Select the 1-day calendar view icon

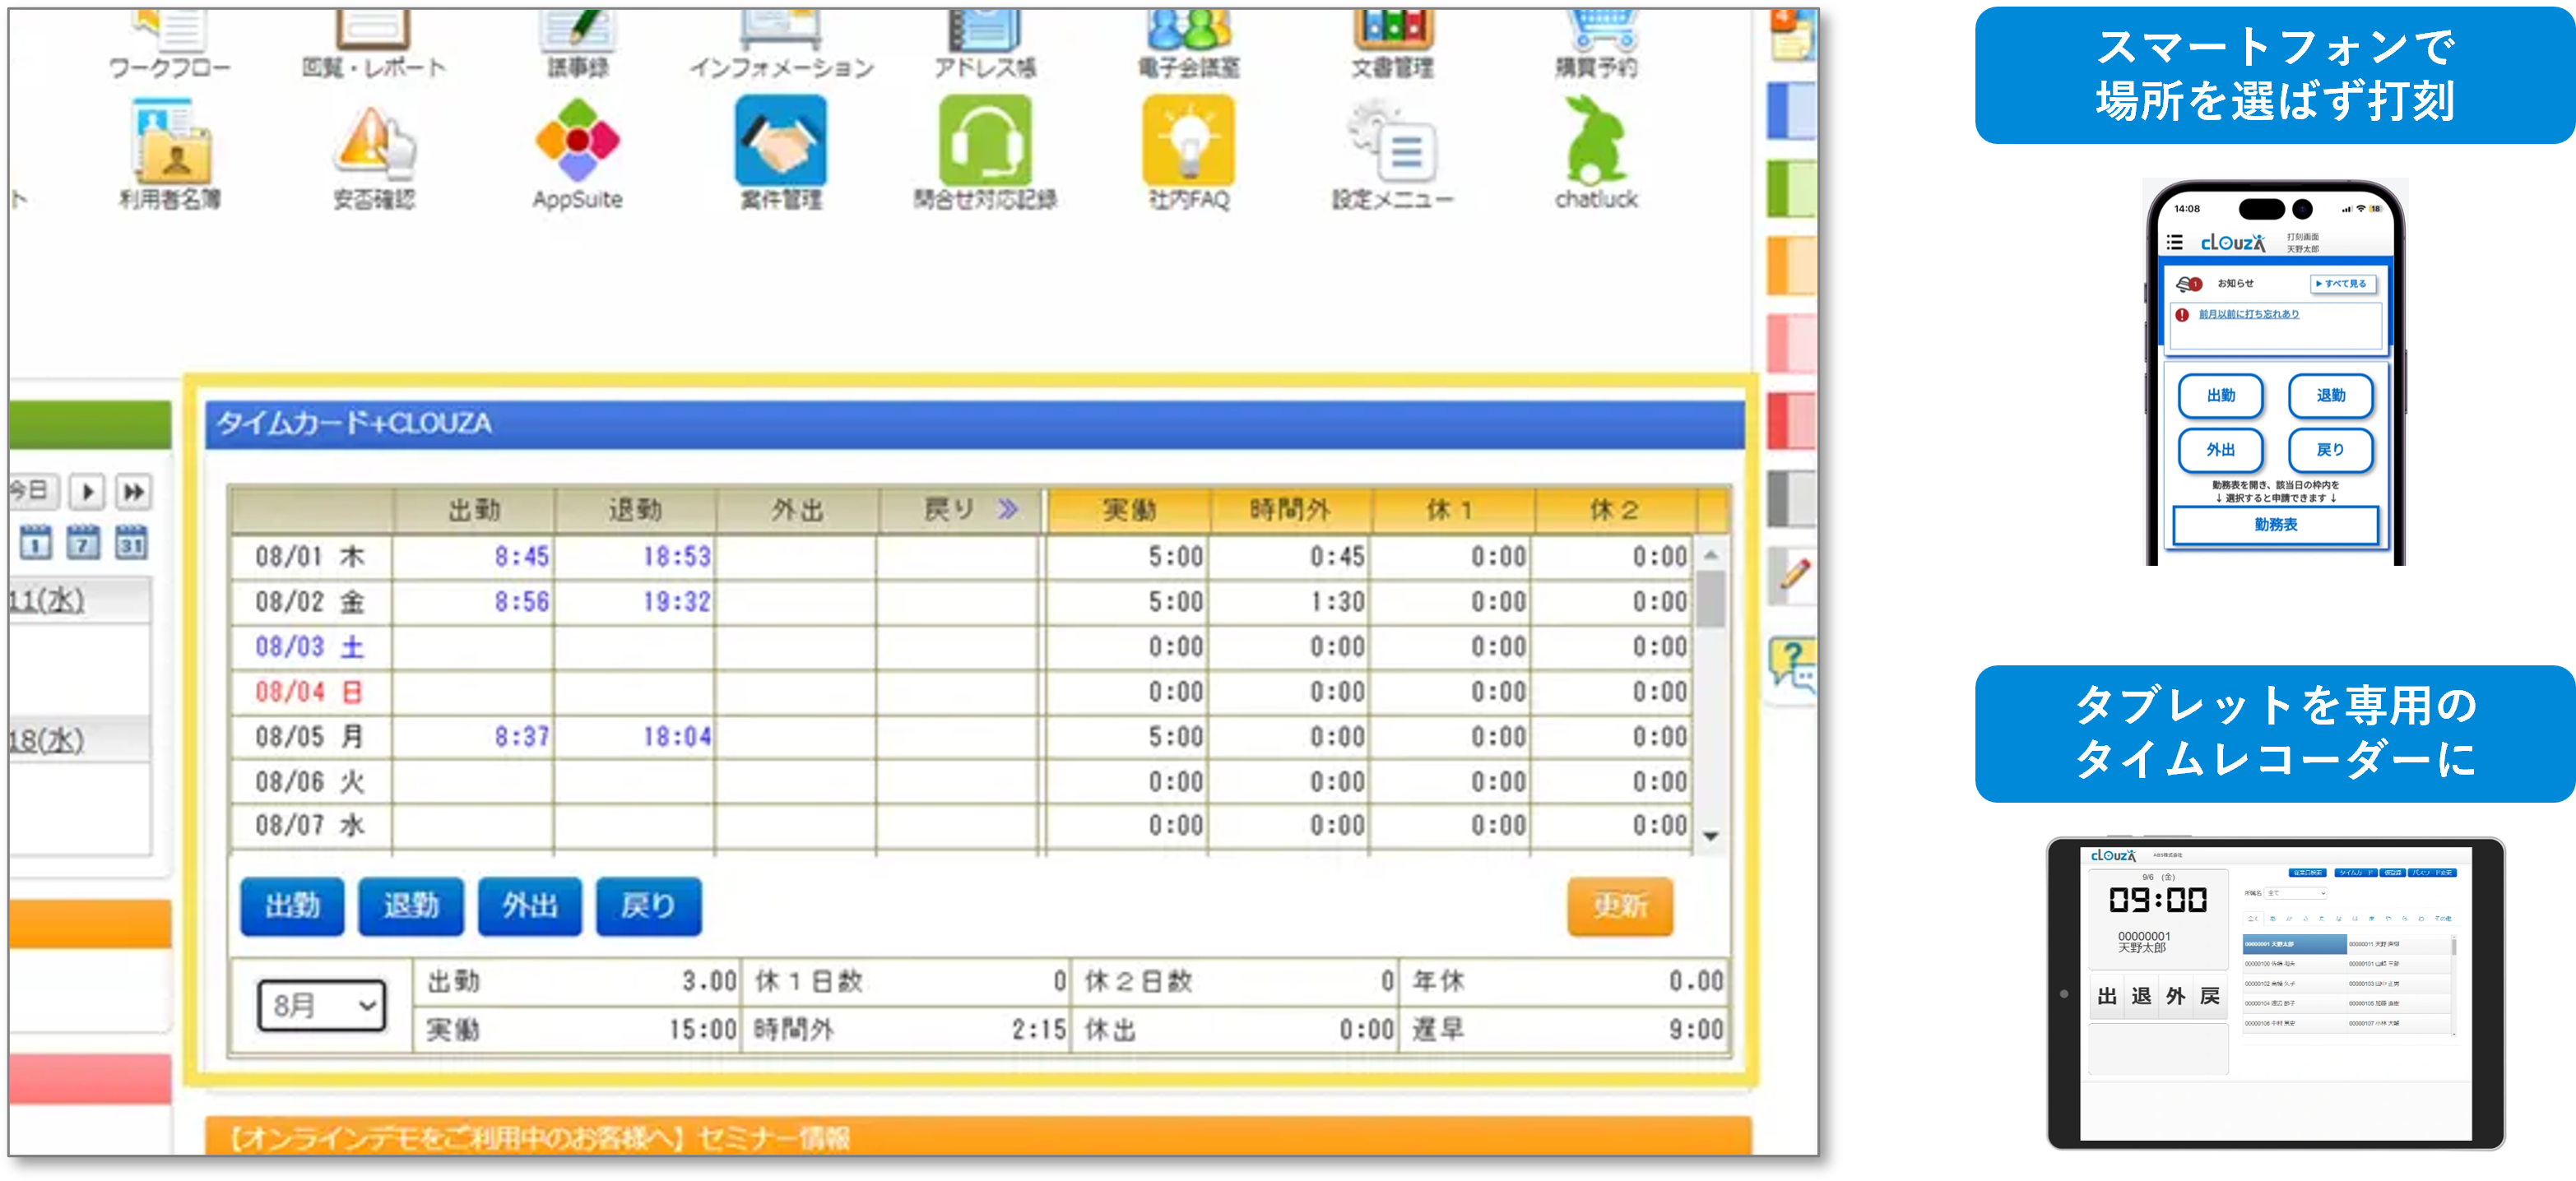pos(36,543)
